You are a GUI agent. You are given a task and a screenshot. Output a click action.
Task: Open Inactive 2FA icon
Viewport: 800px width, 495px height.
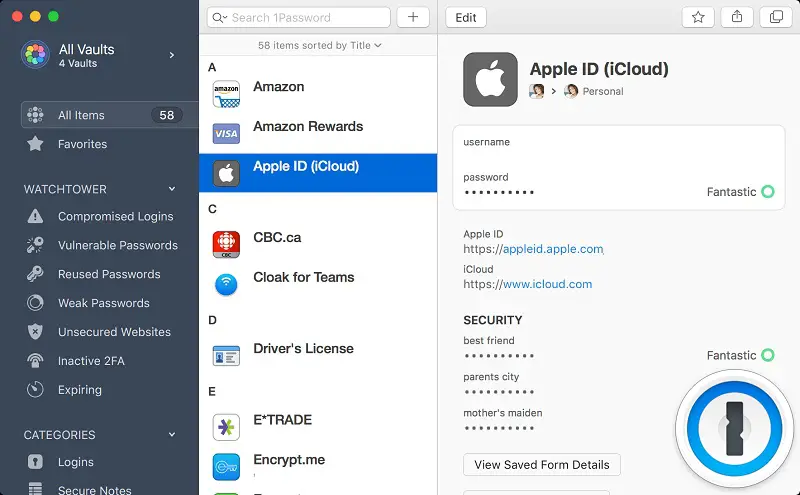(x=35, y=361)
